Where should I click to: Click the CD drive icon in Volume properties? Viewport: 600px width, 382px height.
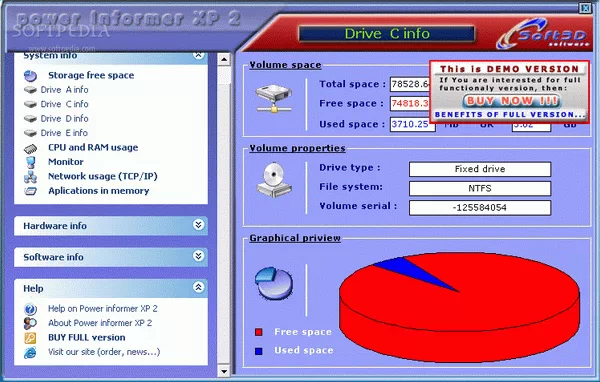coord(274,180)
